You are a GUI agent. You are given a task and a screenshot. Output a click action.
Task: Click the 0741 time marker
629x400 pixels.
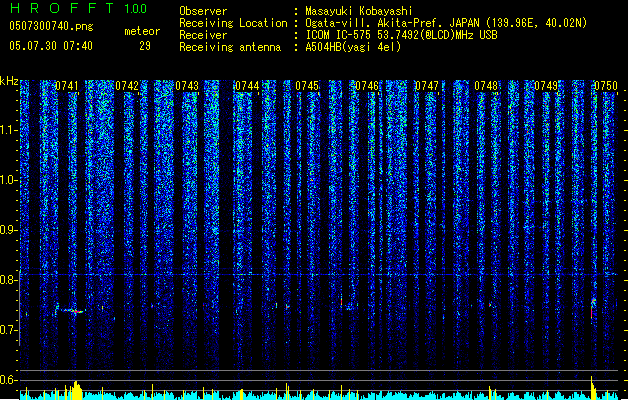[x=67, y=86]
